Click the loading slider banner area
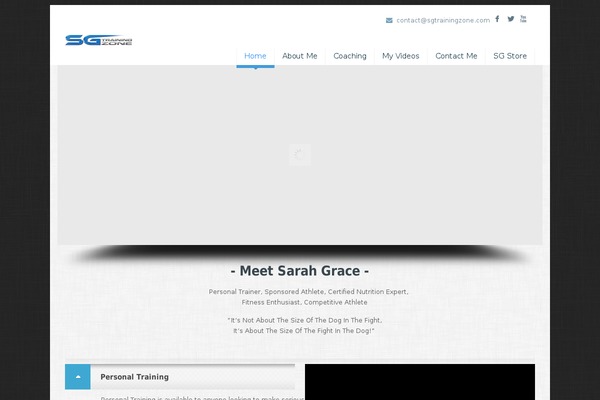 pos(300,155)
